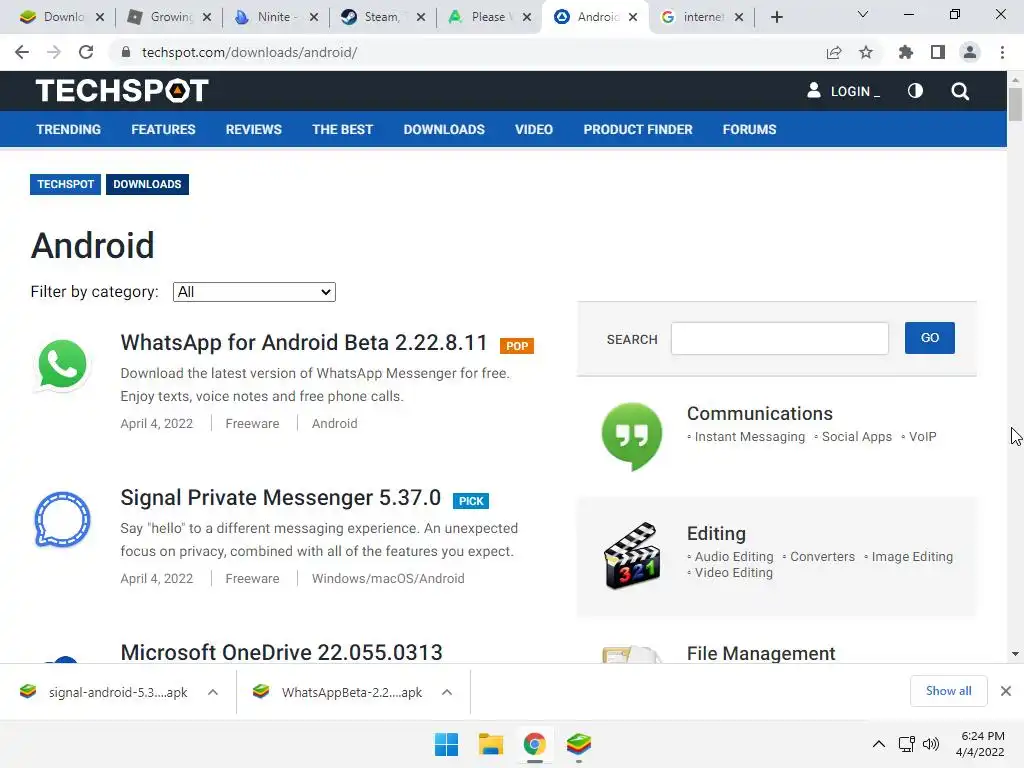1024x768 pixels.
Task: Open VIDEO nav menu
Action: coord(534,129)
